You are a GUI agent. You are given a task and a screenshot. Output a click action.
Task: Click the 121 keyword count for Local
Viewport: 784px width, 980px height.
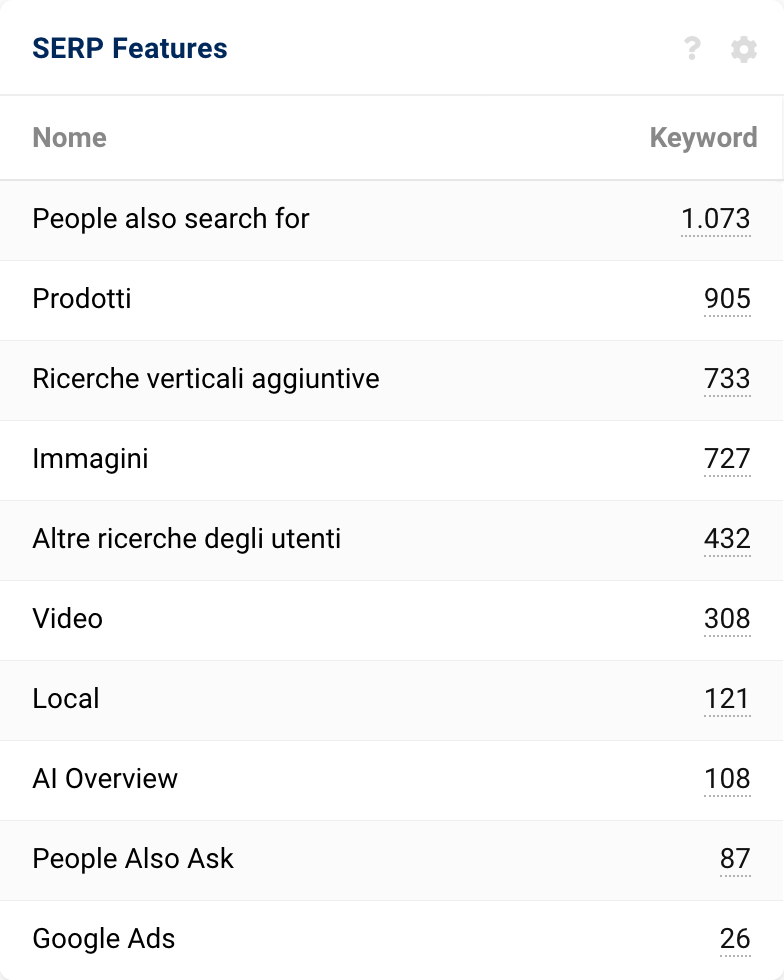[727, 699]
